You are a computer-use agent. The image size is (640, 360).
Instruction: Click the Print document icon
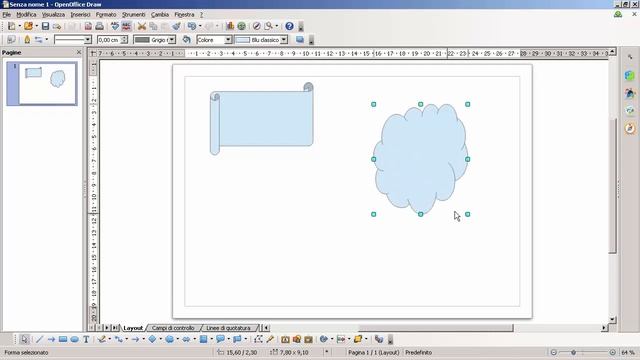click(99, 26)
